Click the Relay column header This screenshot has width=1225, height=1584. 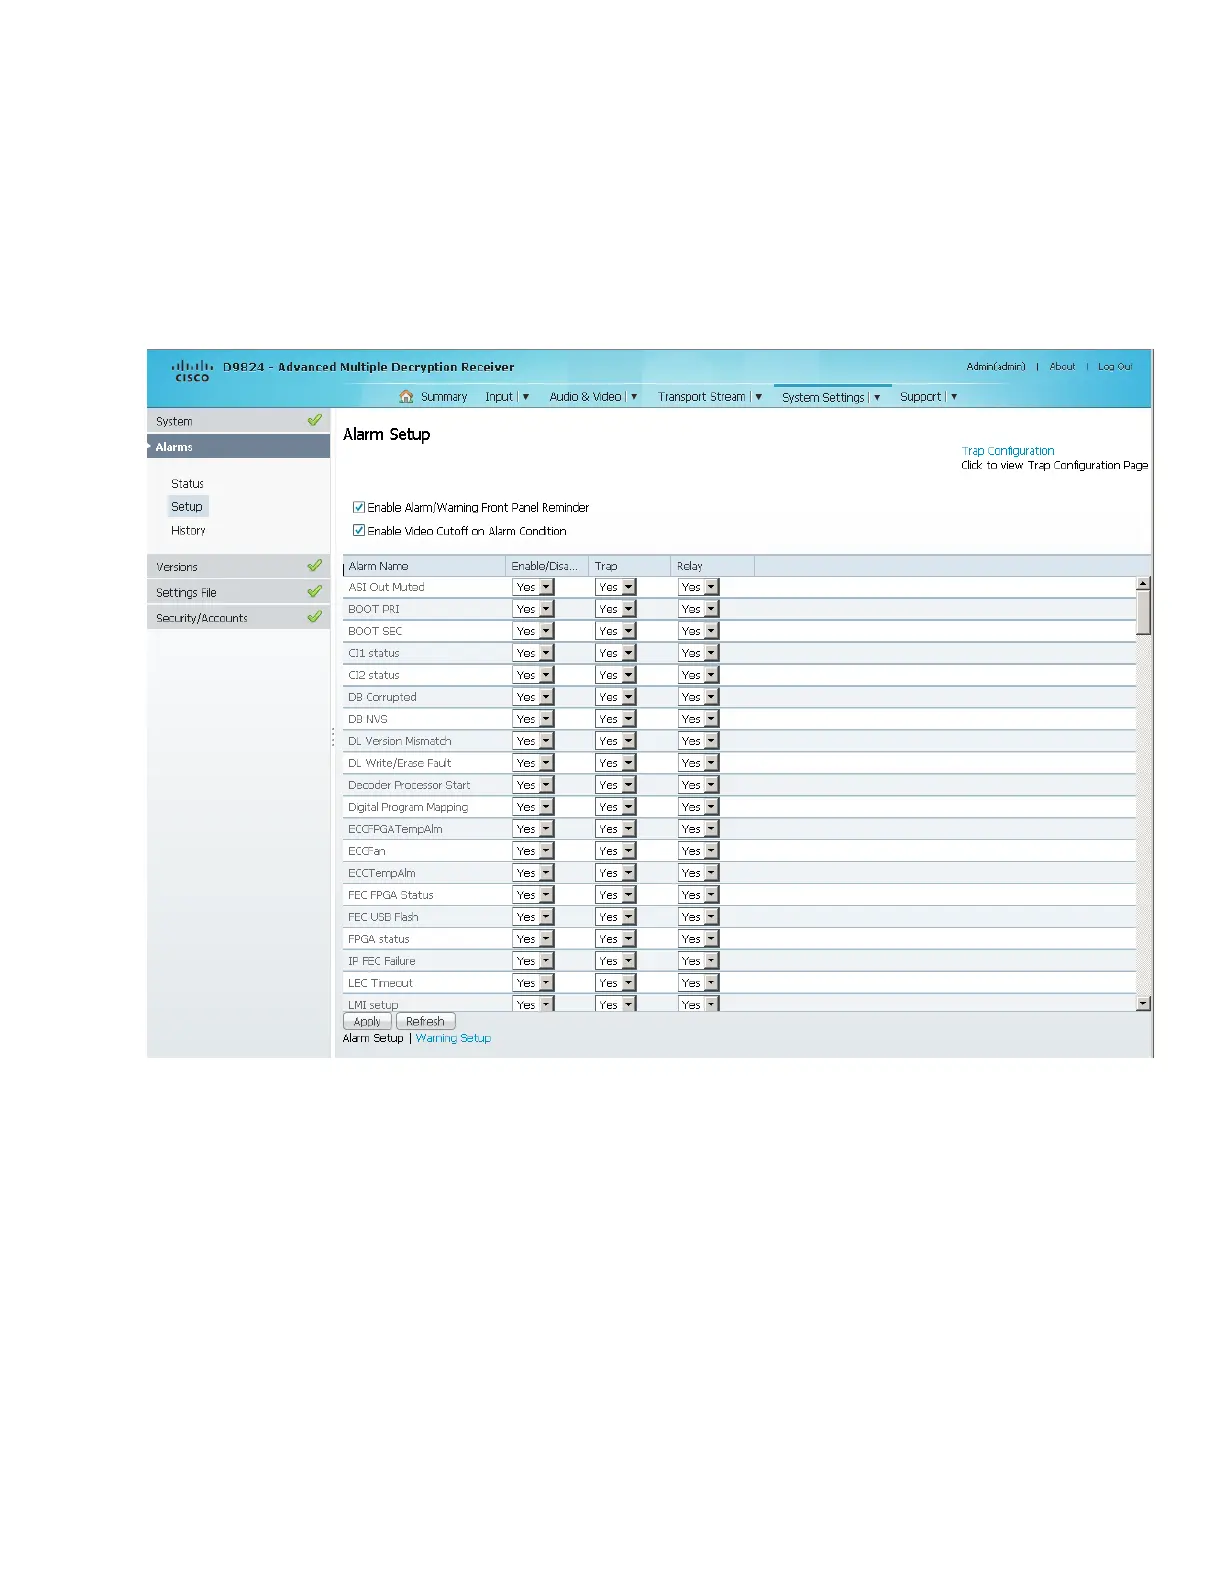click(x=712, y=566)
